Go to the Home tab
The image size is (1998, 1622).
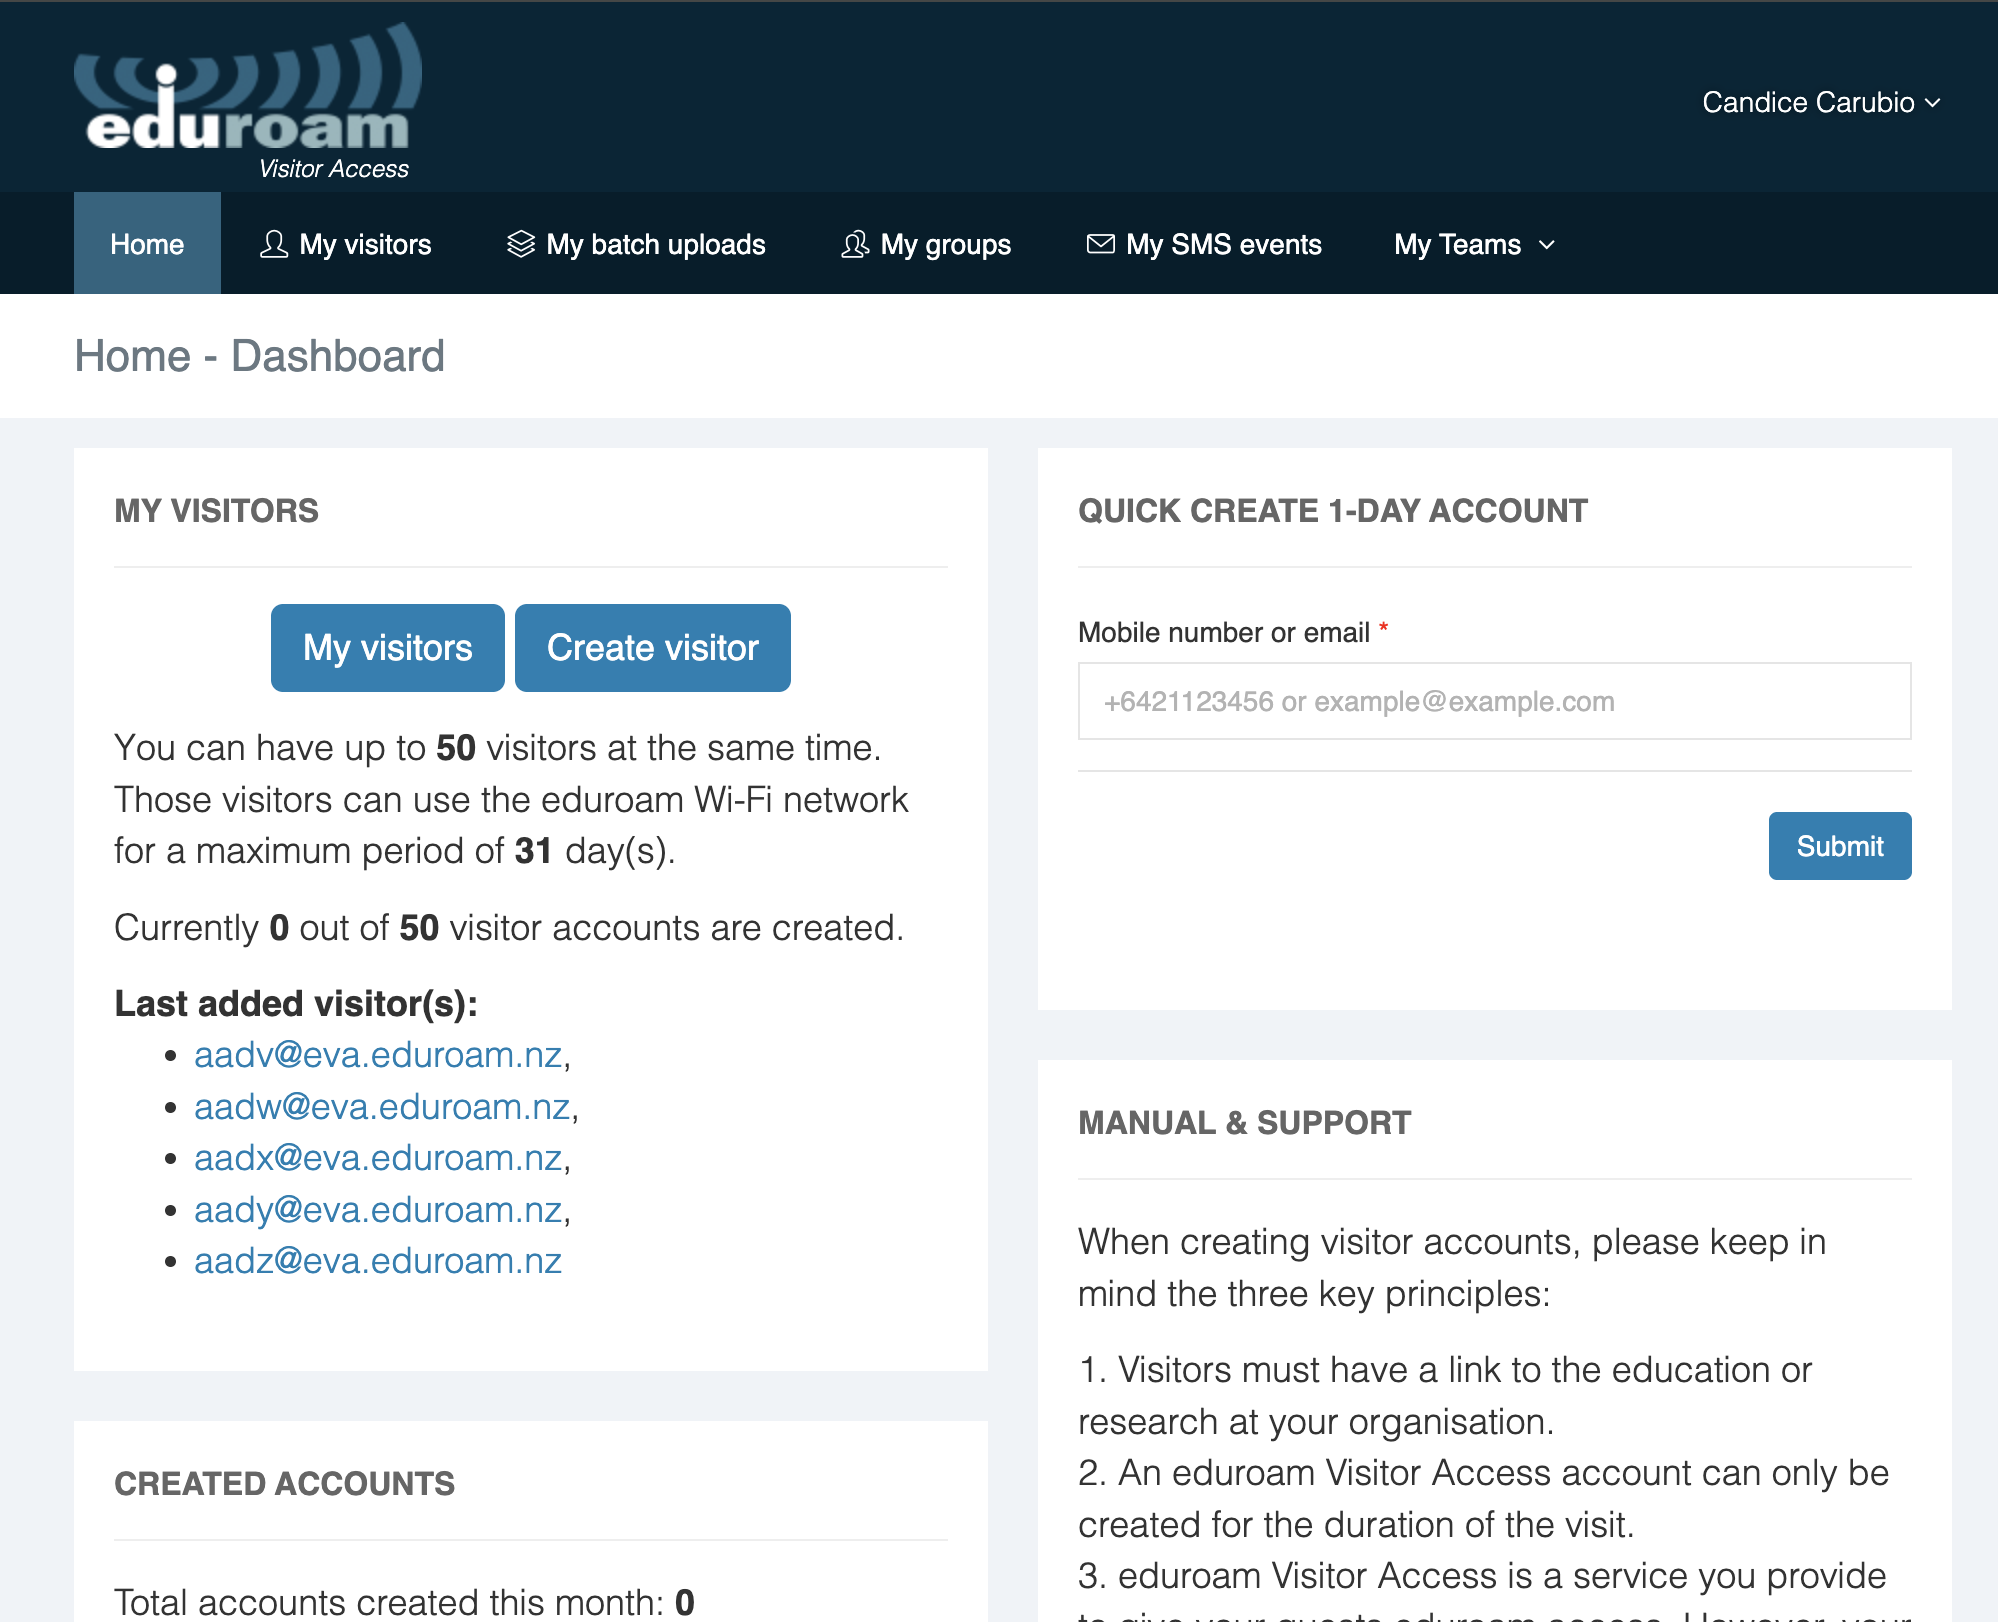pos(147,244)
